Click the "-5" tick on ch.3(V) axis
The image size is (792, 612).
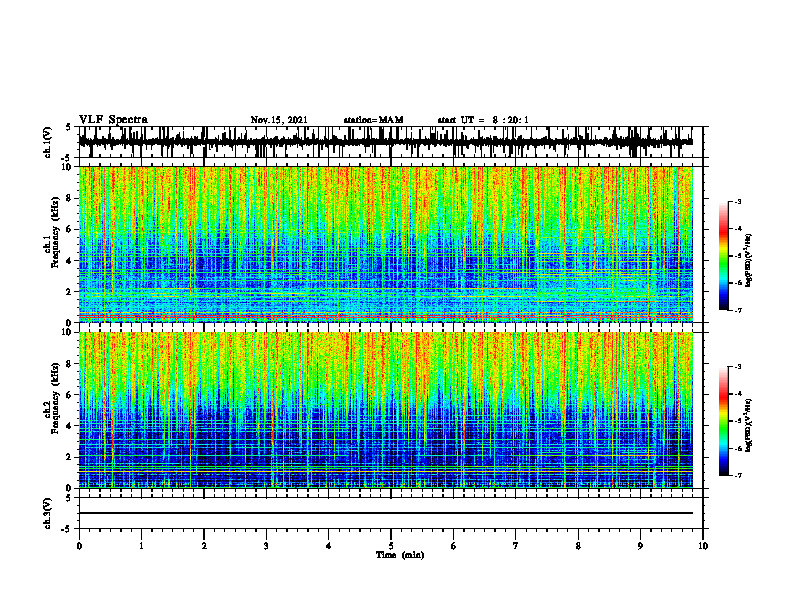(66, 529)
